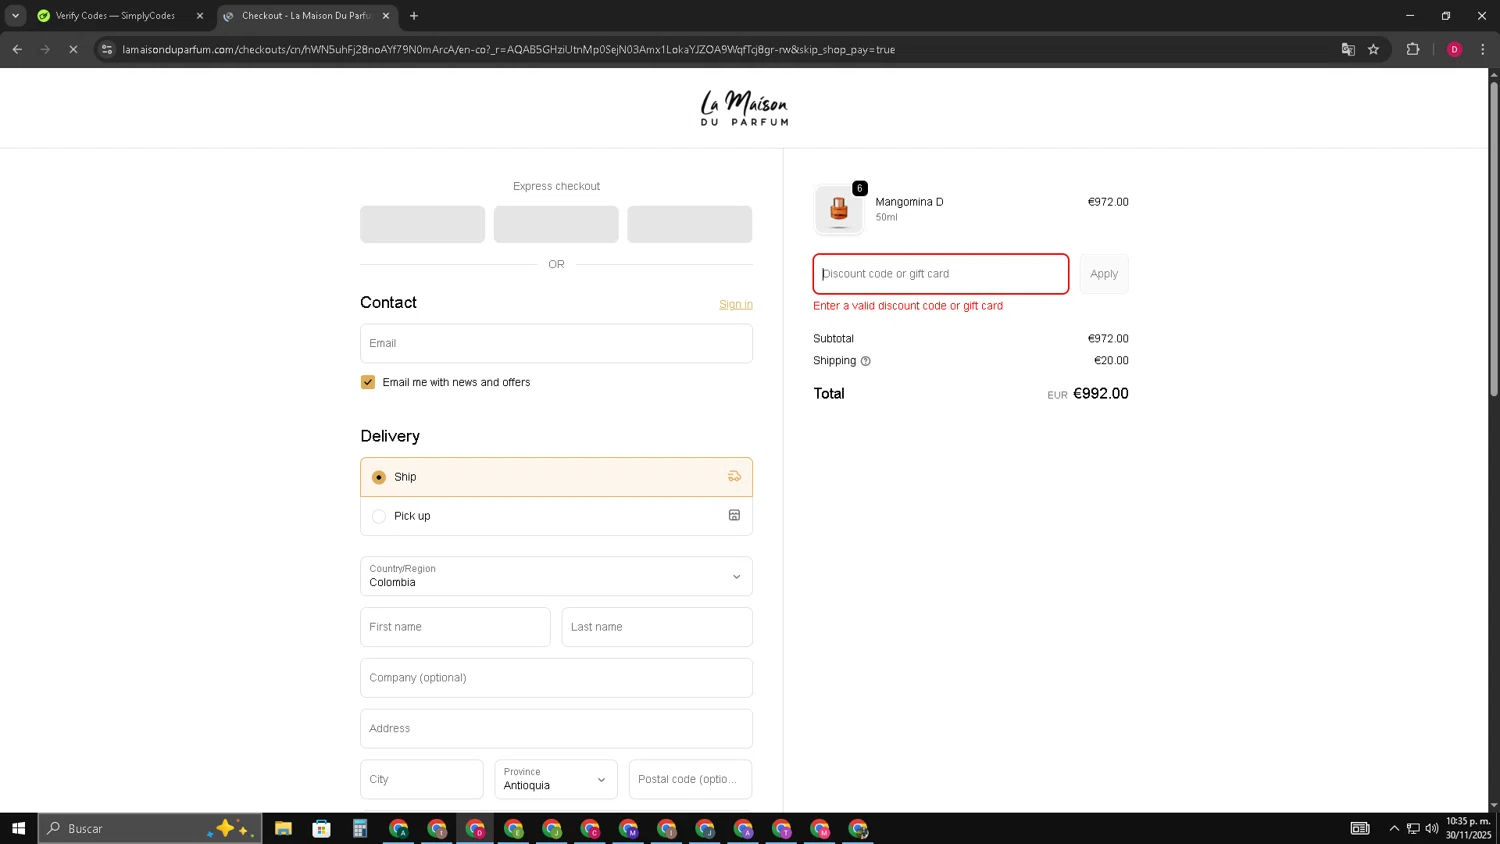This screenshot has height=844, width=1500.
Task: Open the Chrome three-dot menu
Action: (x=1483, y=49)
